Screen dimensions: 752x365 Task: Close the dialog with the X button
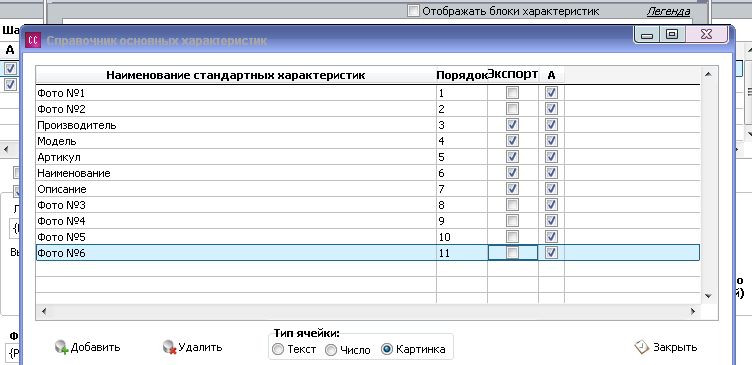click(x=706, y=35)
